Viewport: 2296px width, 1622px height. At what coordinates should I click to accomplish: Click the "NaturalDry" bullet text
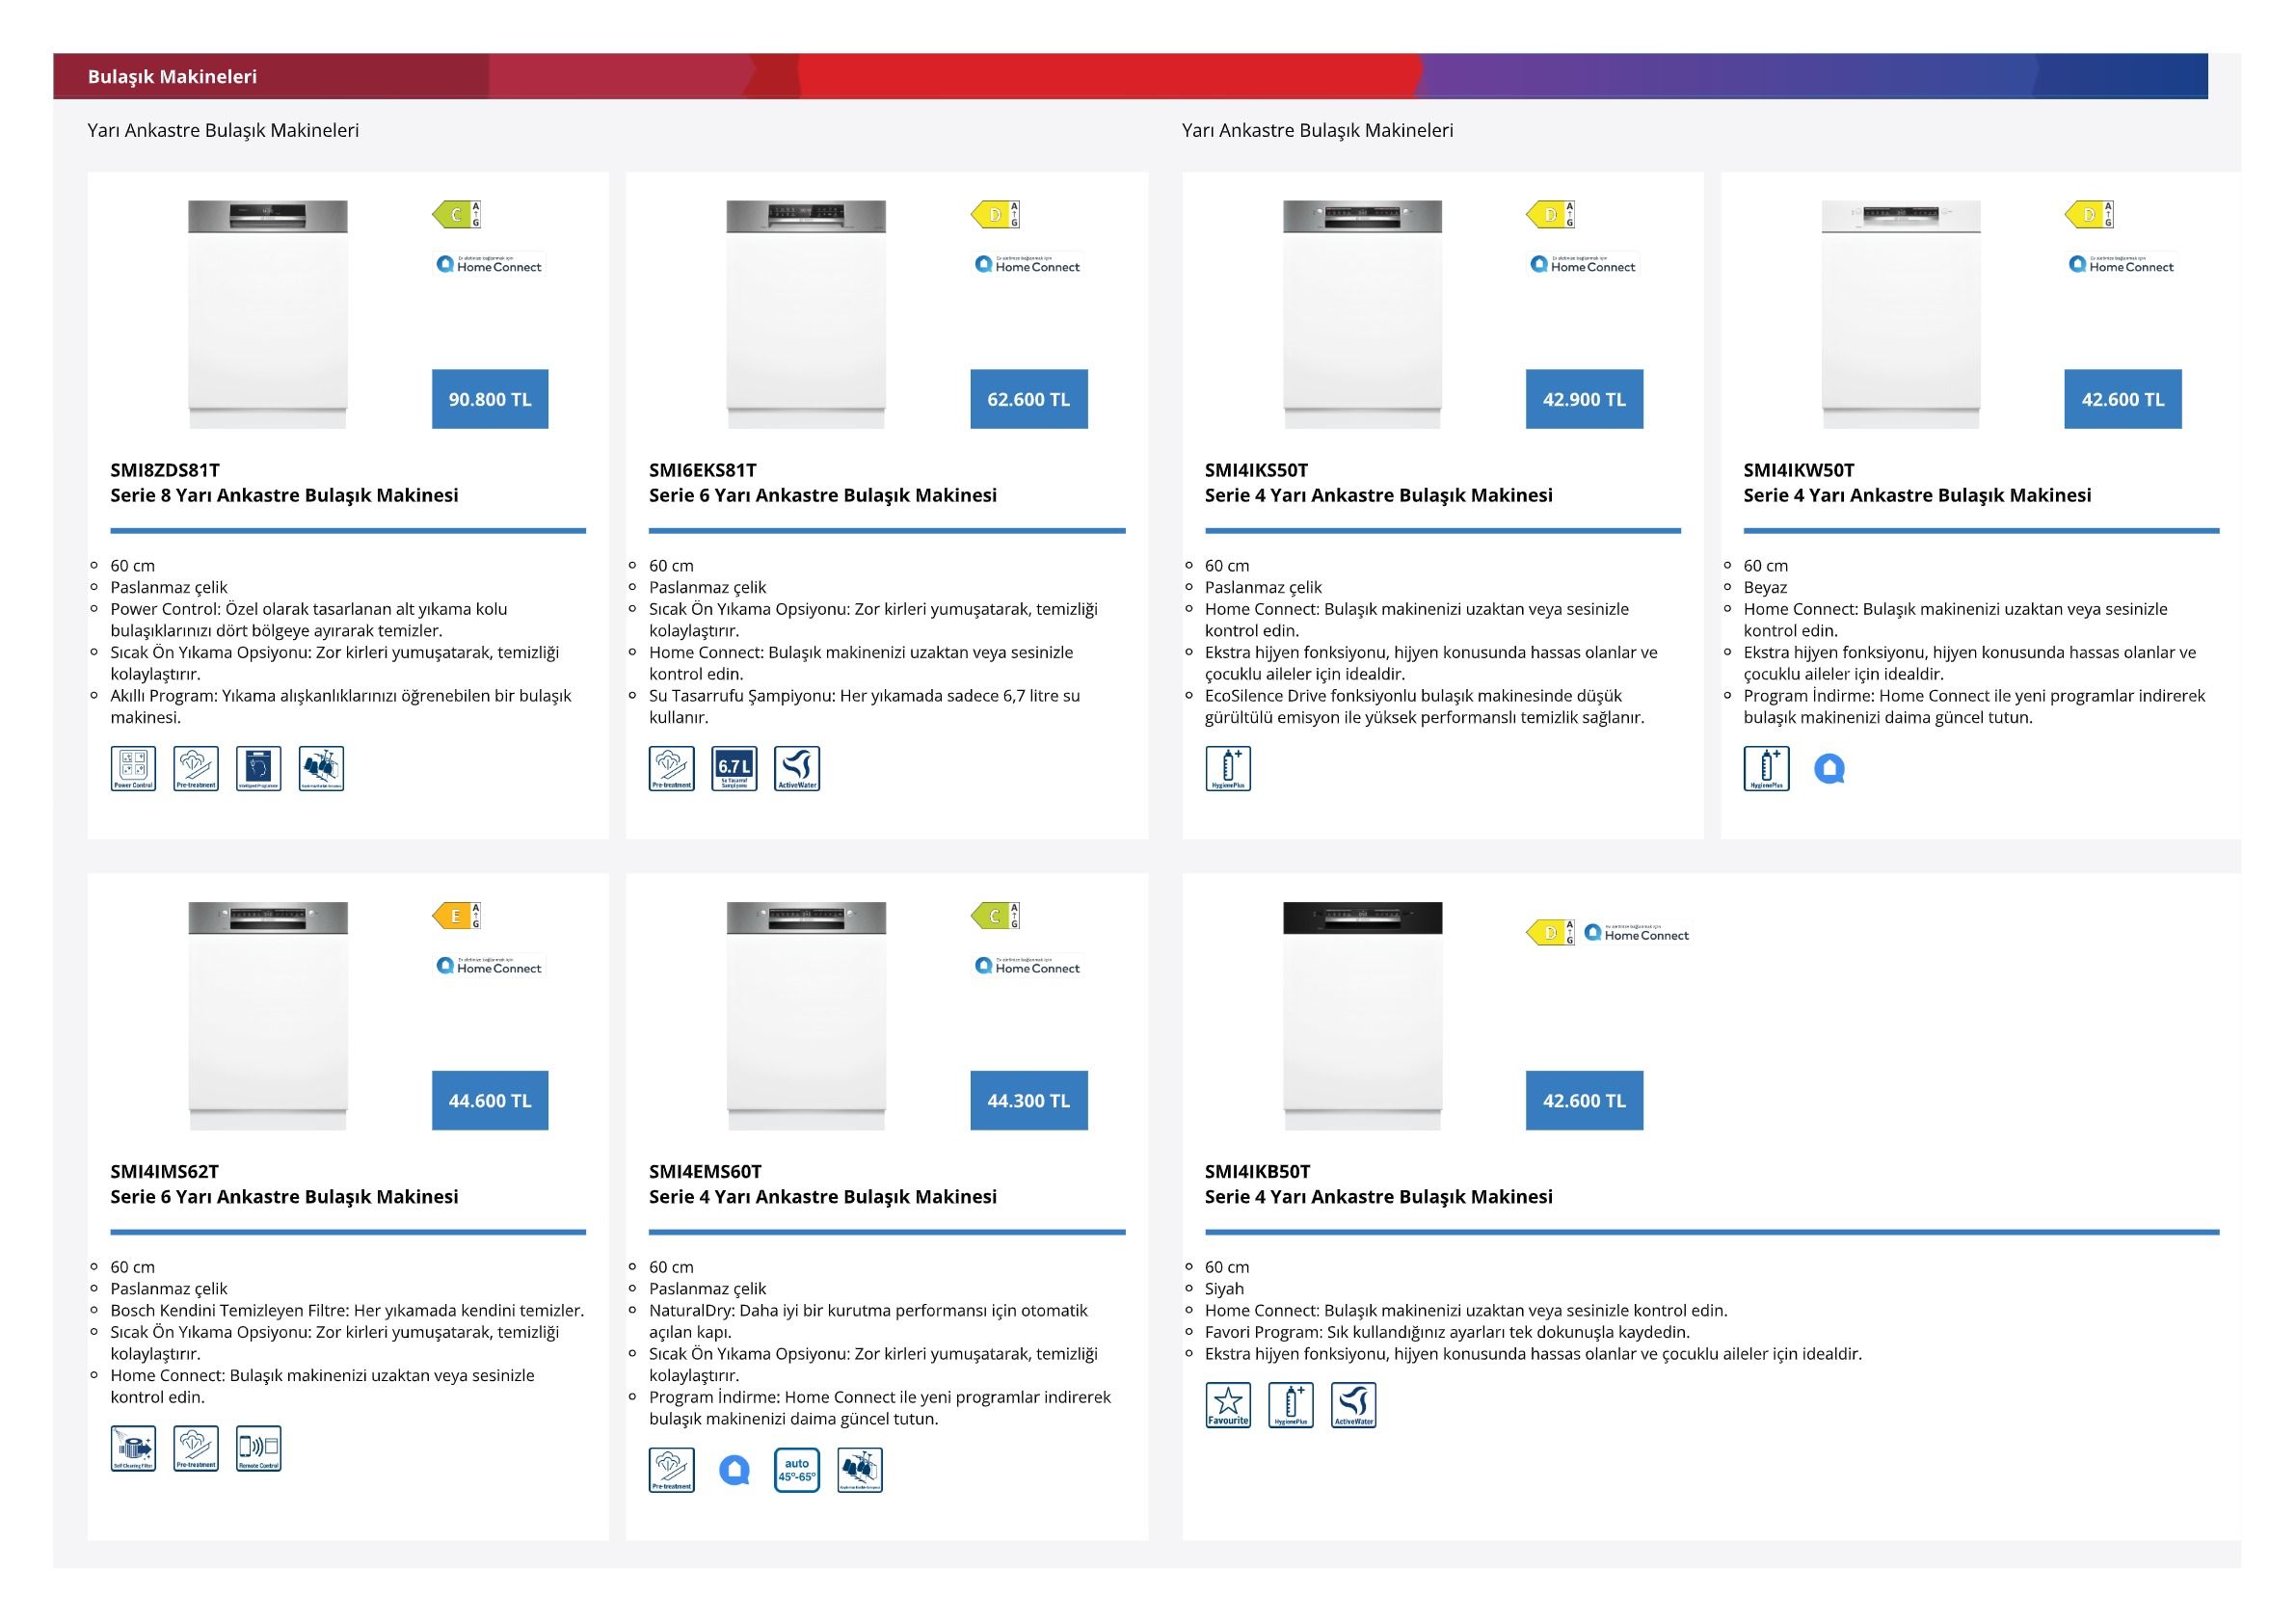pyautogui.click(x=869, y=1321)
